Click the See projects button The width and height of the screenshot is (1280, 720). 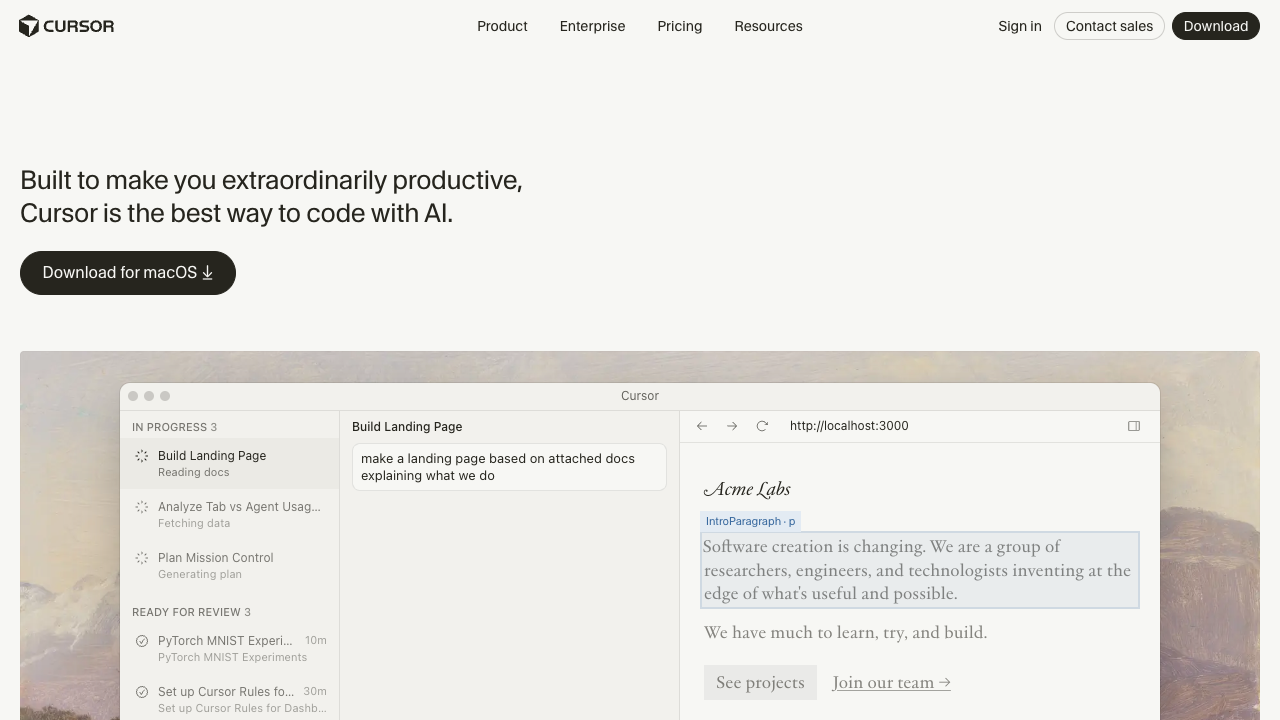point(760,682)
